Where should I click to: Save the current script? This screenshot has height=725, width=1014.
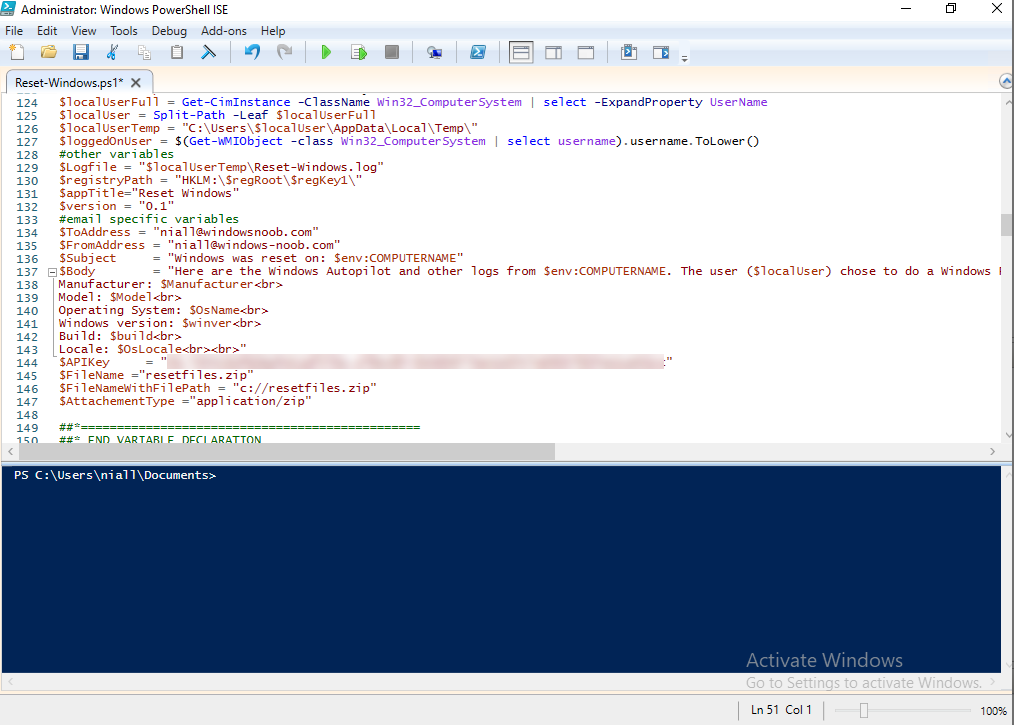pyautogui.click(x=80, y=52)
